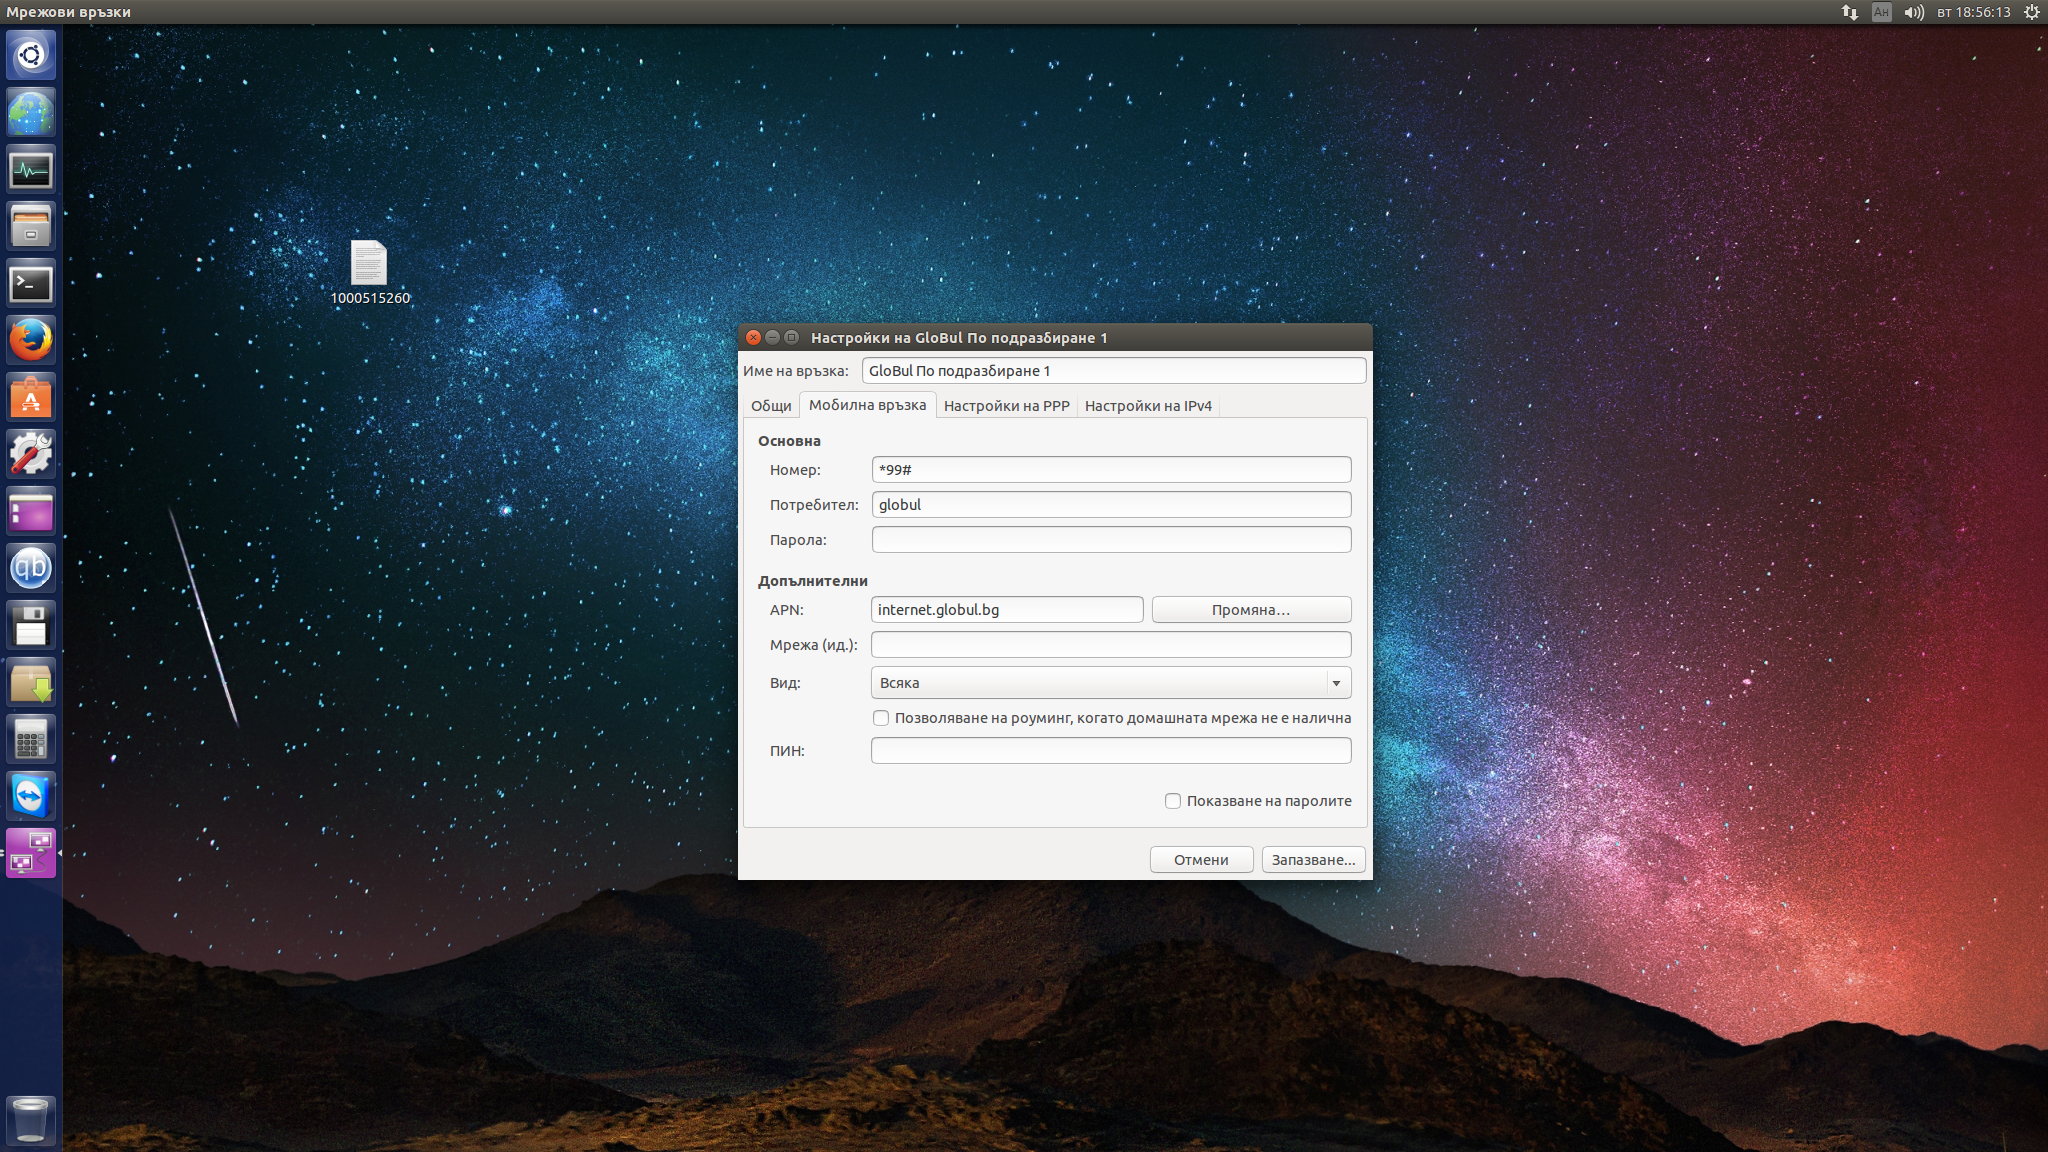Open Ubuntu Software Center icon
Viewport: 2048px width, 1152px height.
coord(31,398)
